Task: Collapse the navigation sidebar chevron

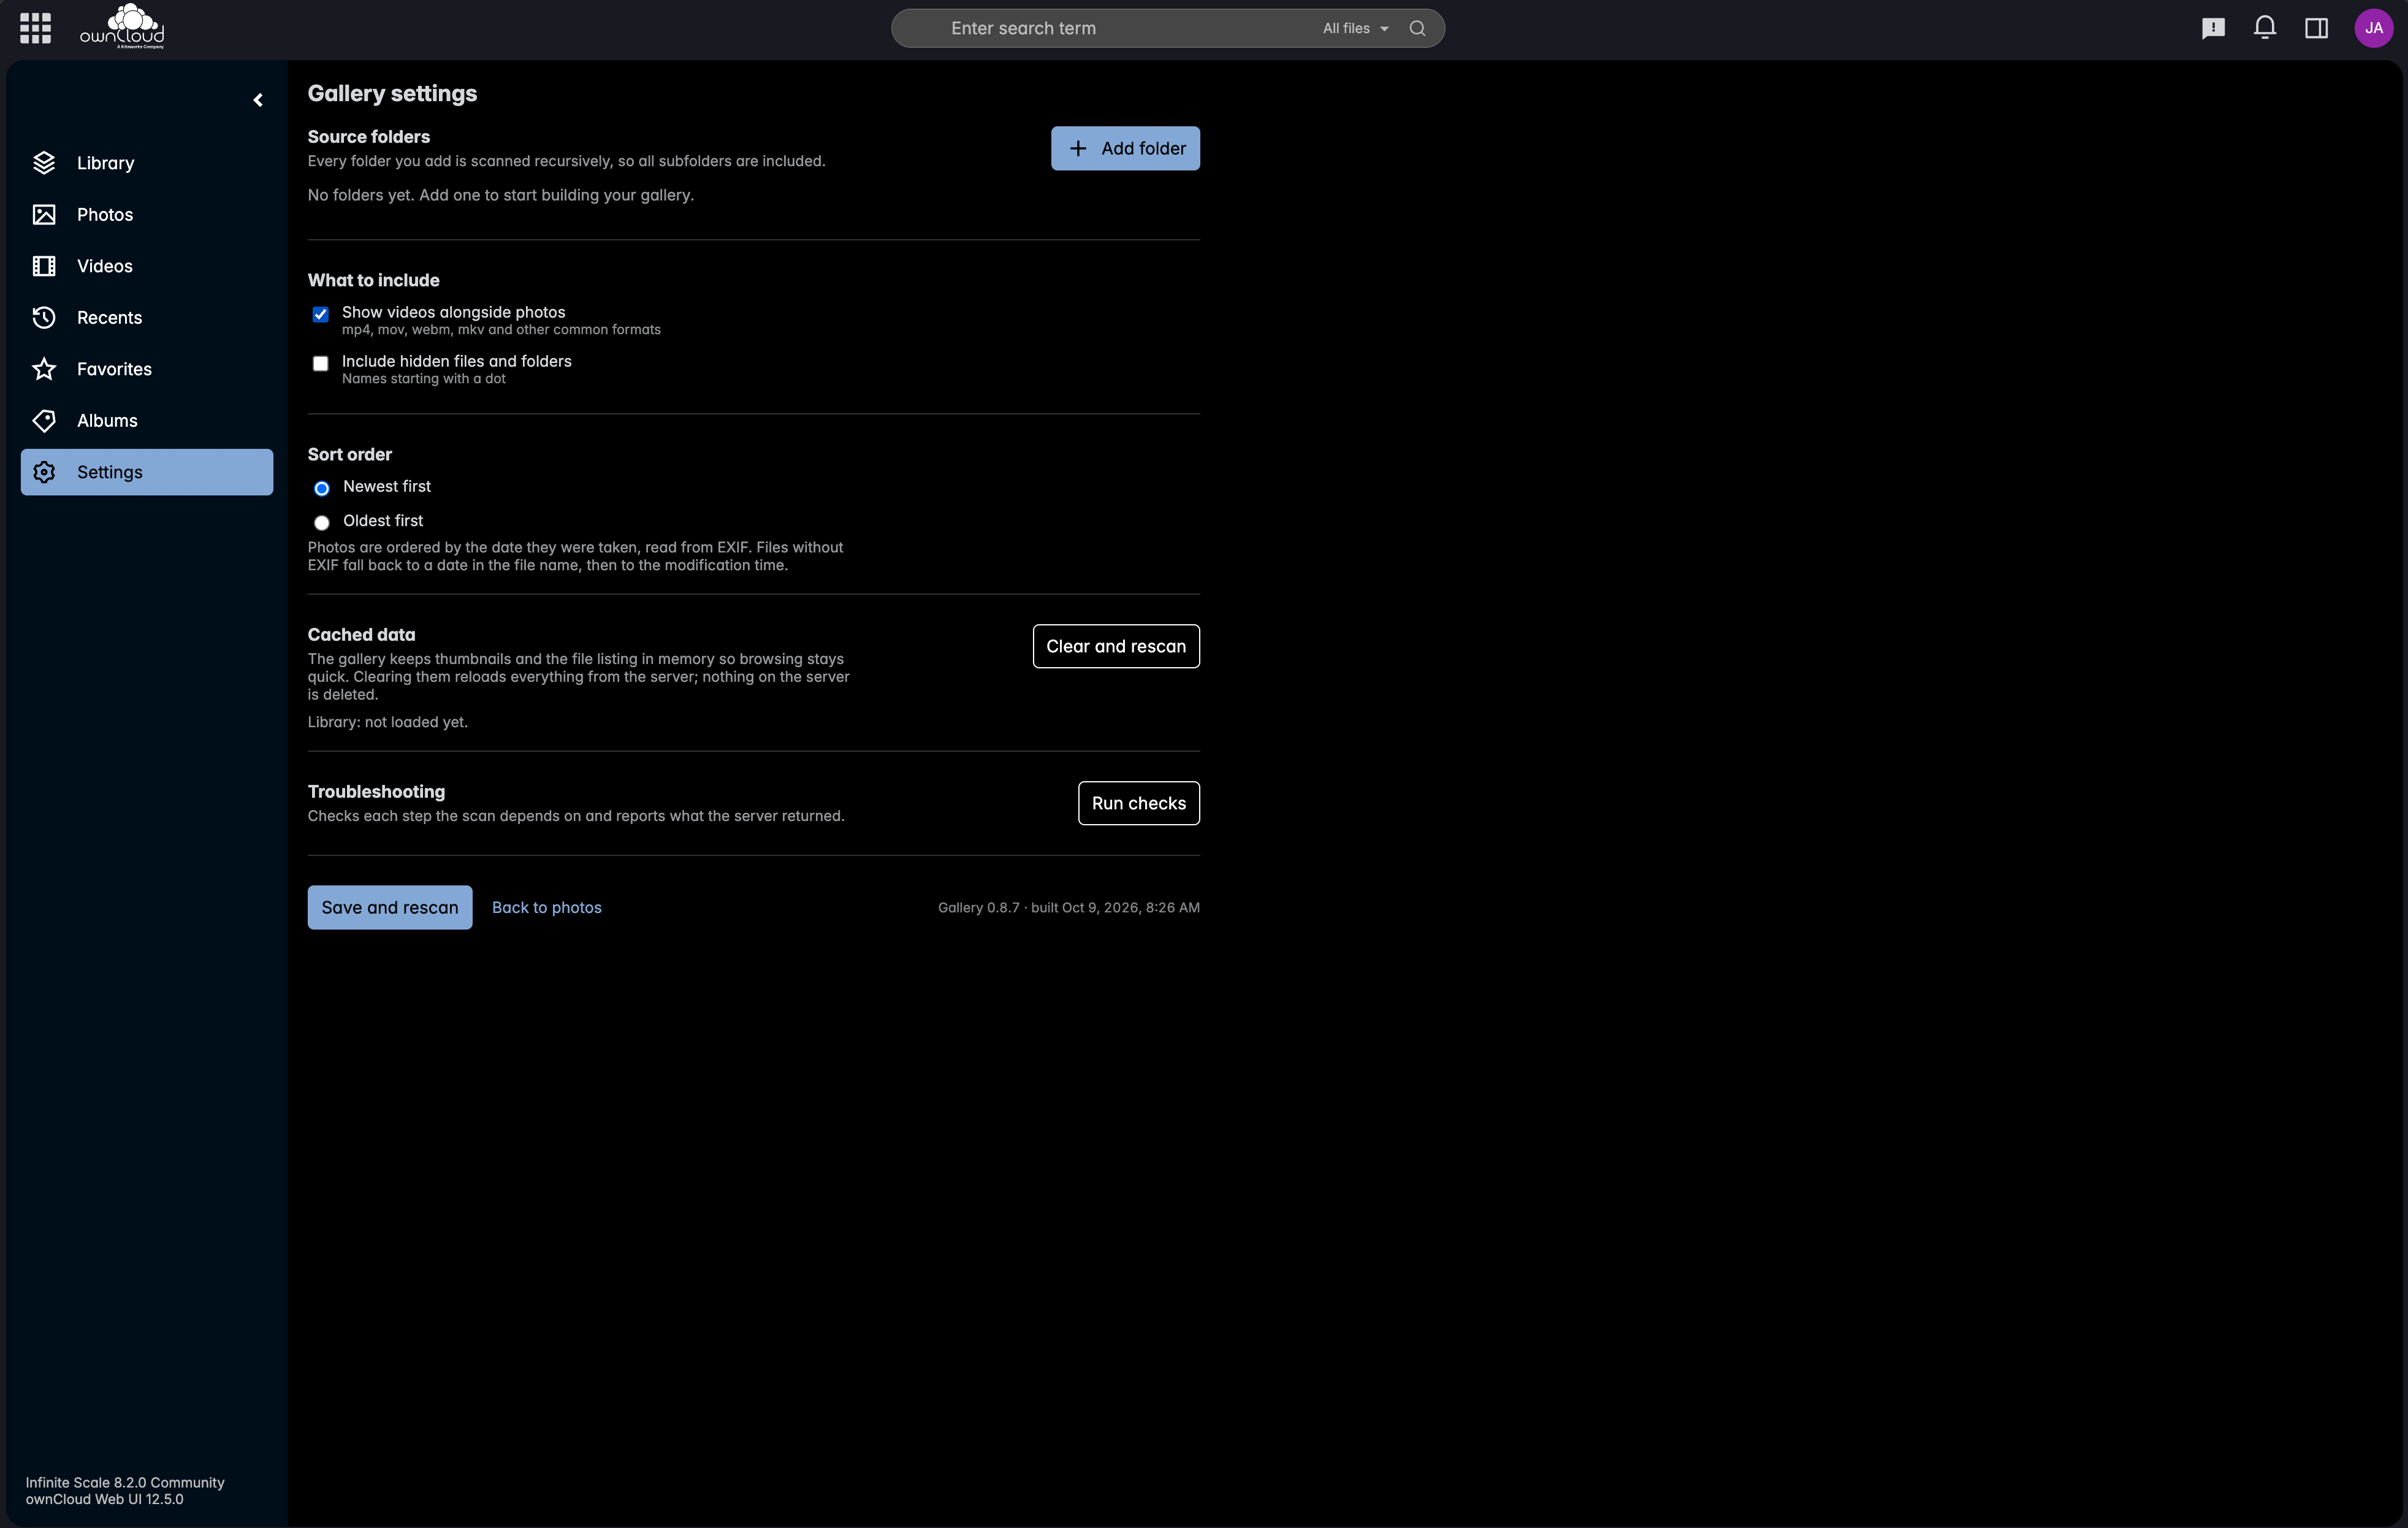Action: [258, 100]
